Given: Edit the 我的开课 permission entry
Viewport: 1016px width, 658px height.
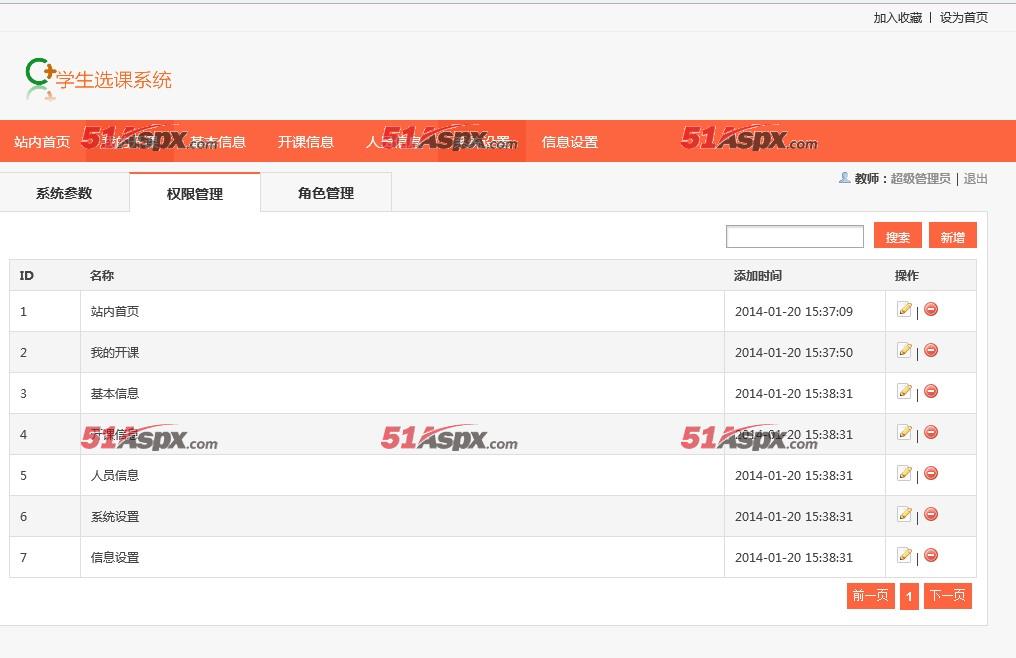Looking at the screenshot, I should pos(904,351).
